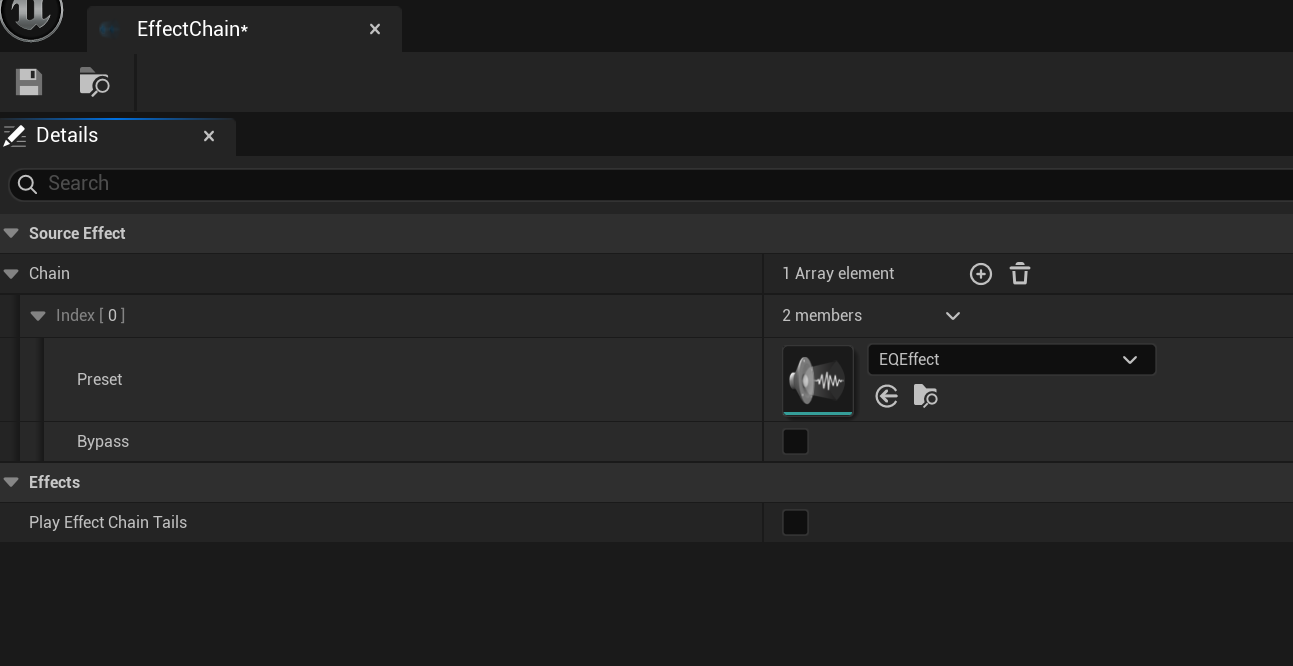
Task: Enable the Bypass checkbox
Action: click(795, 442)
